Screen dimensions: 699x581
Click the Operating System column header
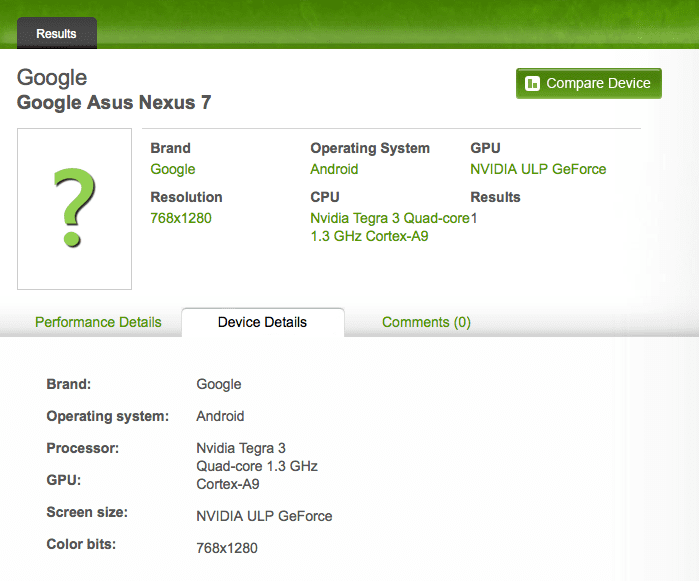point(370,148)
